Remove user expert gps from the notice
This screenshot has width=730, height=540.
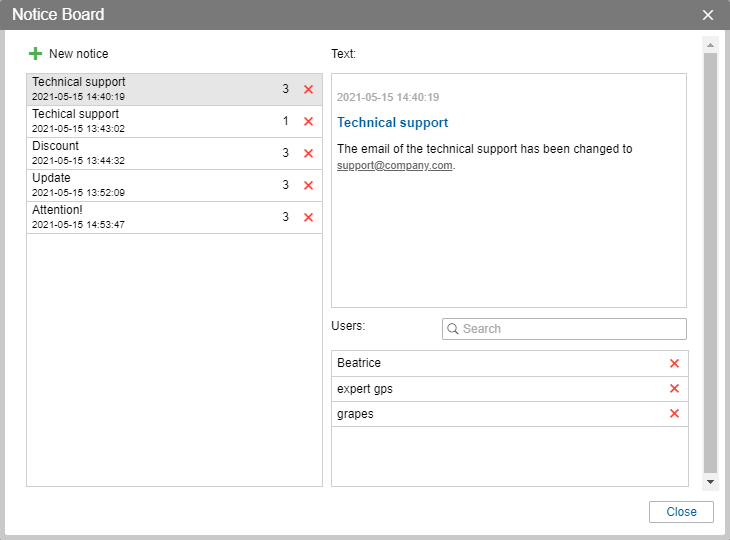coord(674,389)
